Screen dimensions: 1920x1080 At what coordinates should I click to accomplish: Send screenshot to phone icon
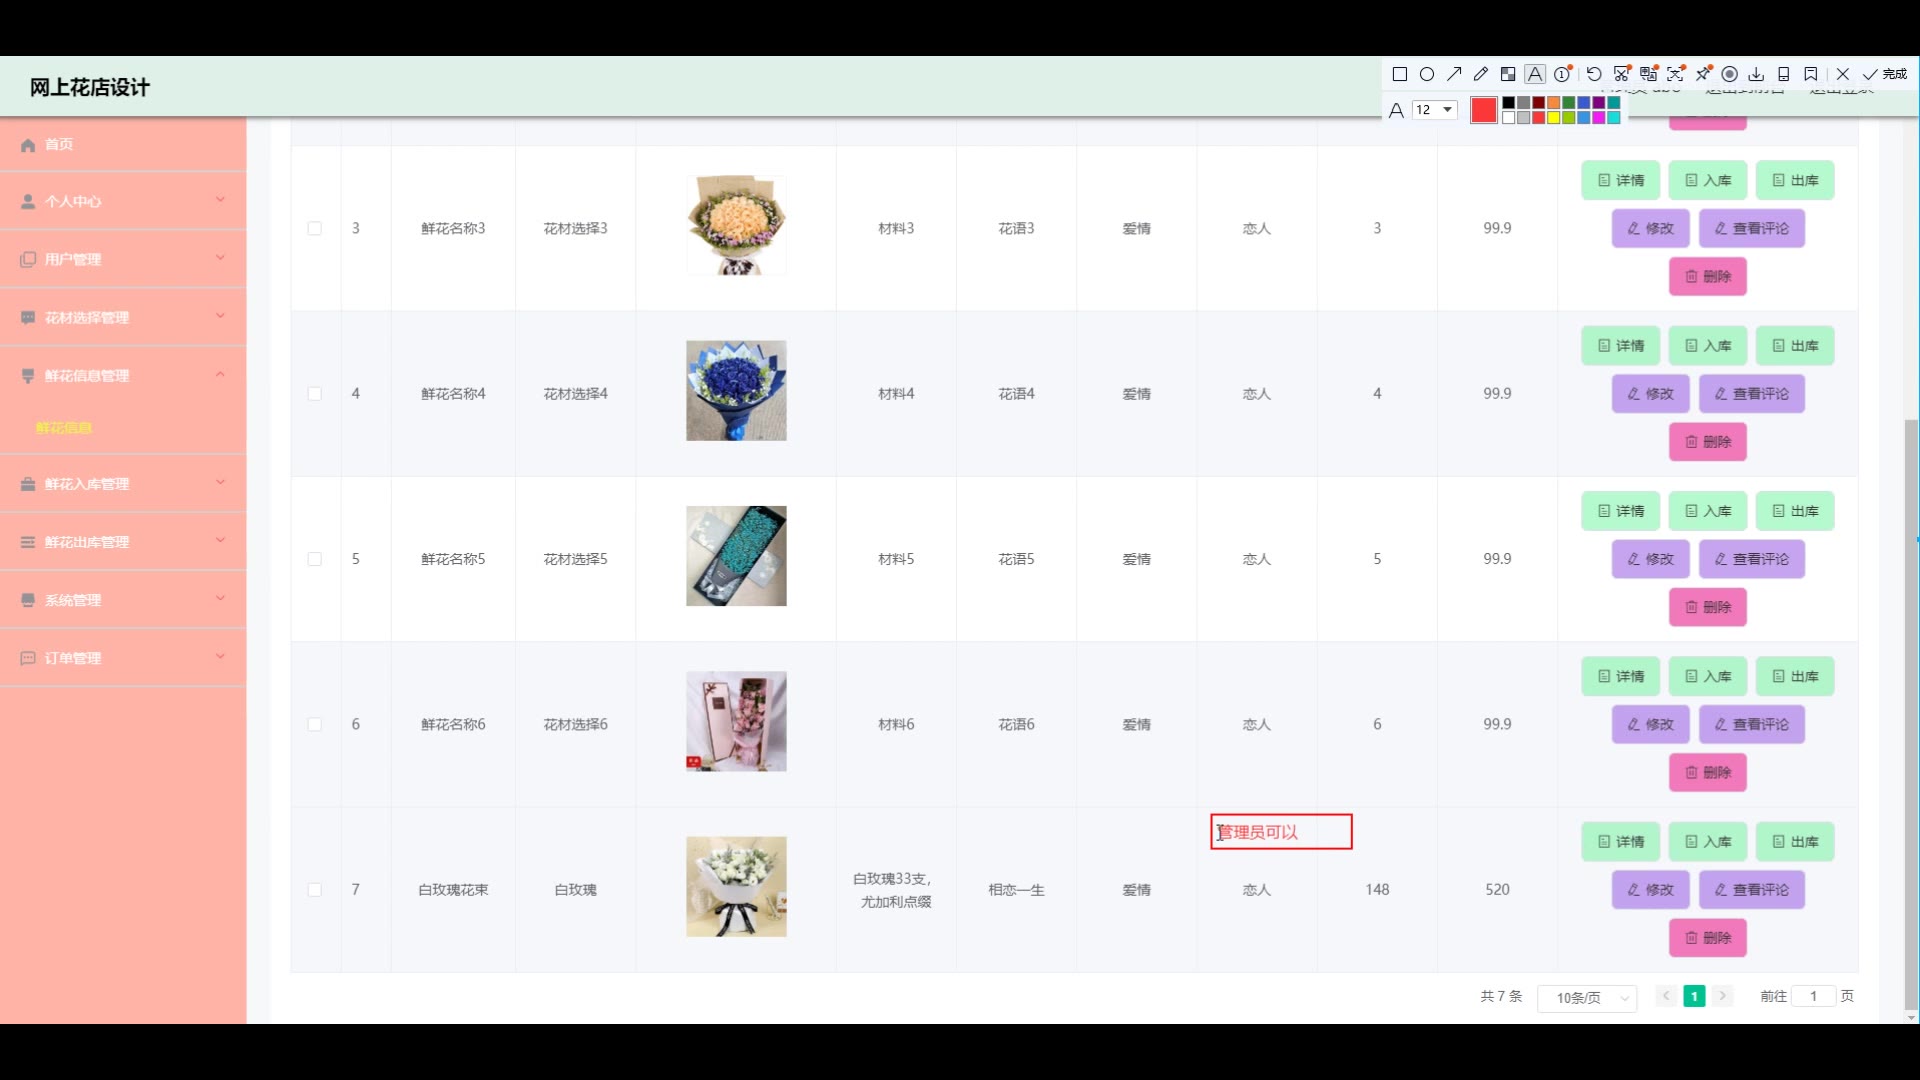pos(1784,74)
